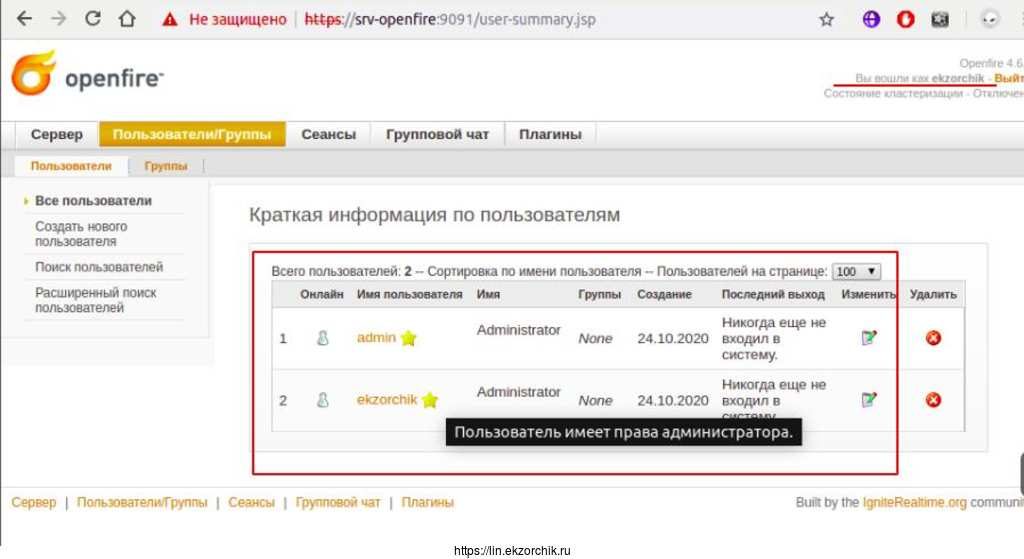Switch to the Сеансы tab
Viewport: 1024px width, 559px height.
point(328,135)
